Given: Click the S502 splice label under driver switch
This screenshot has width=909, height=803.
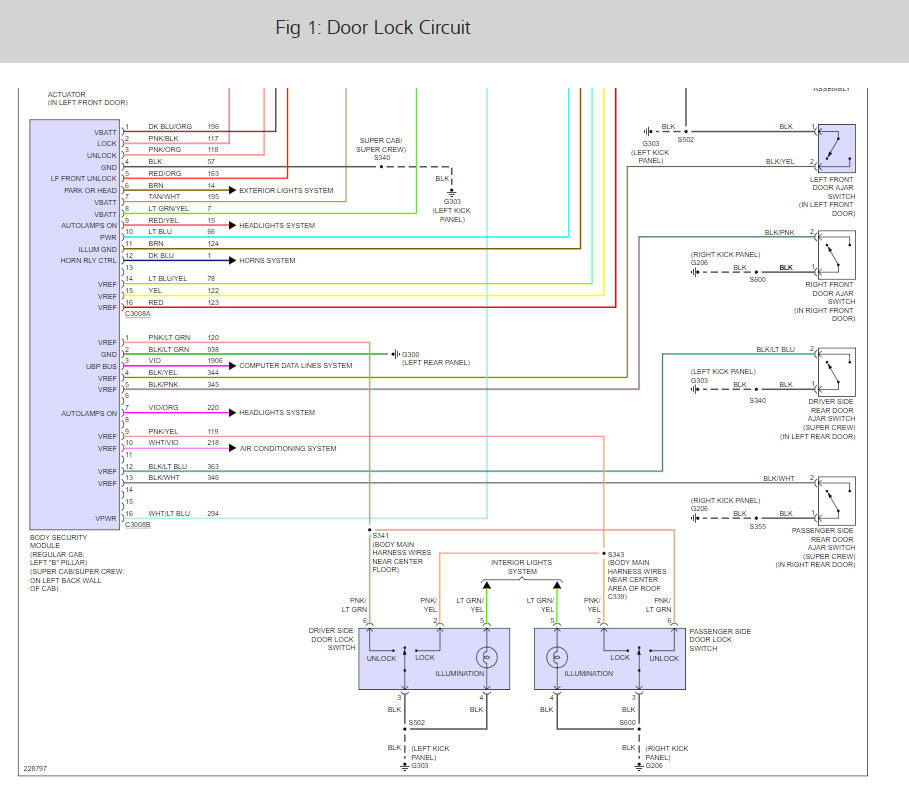Looking at the screenshot, I should 417,722.
